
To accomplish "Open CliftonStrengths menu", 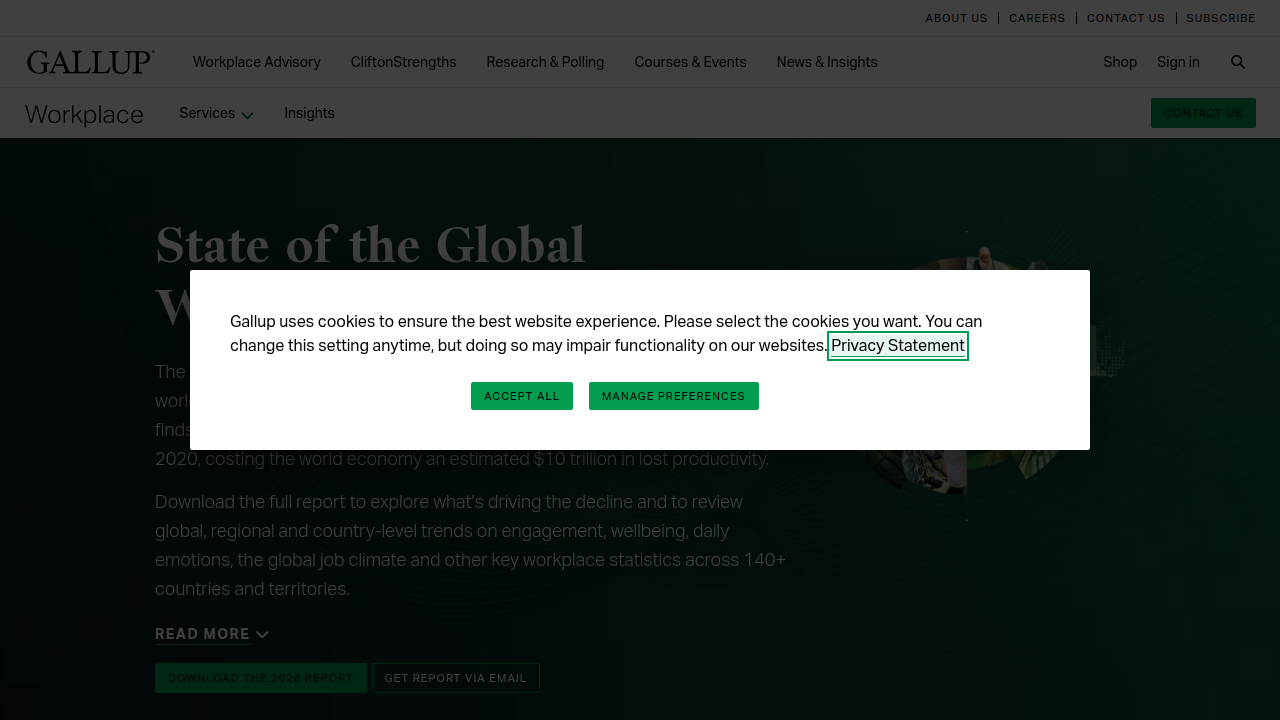I will [403, 62].
